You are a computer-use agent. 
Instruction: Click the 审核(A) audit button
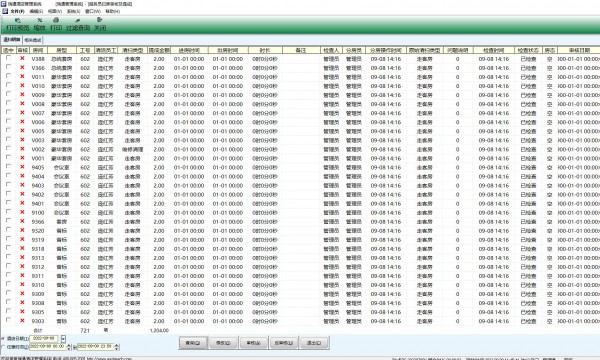point(253,343)
